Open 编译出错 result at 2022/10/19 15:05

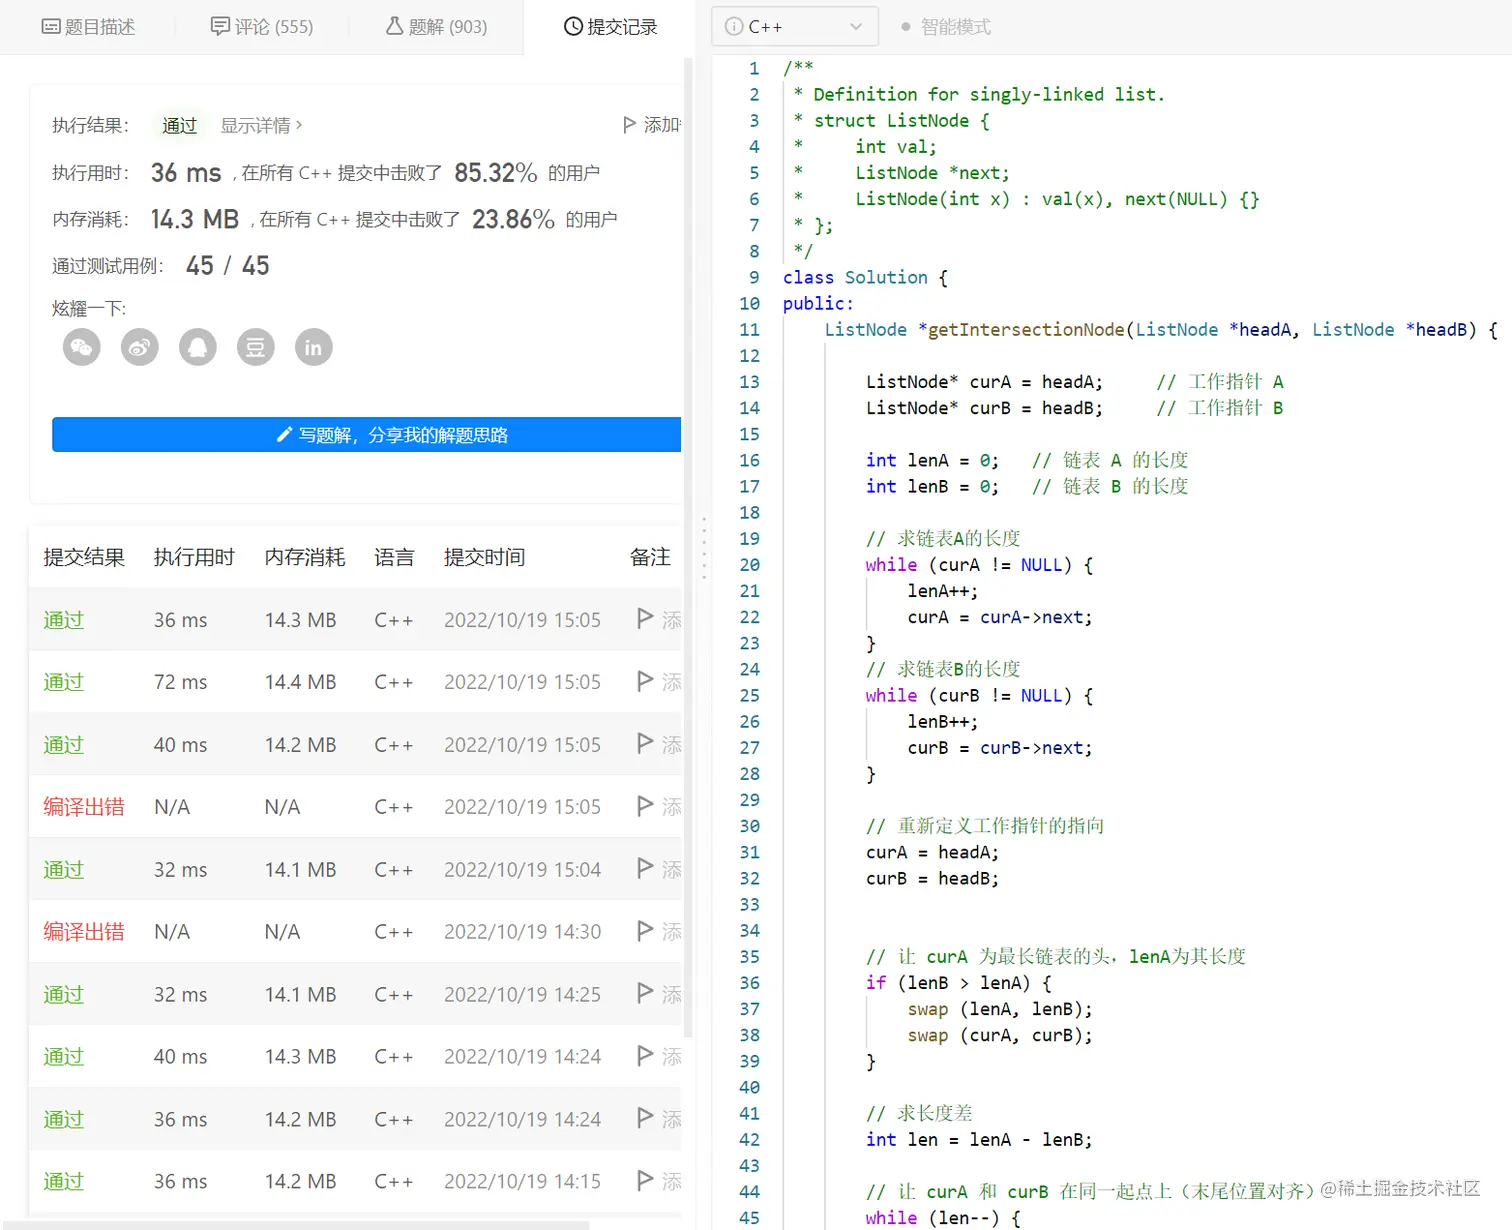click(x=84, y=807)
